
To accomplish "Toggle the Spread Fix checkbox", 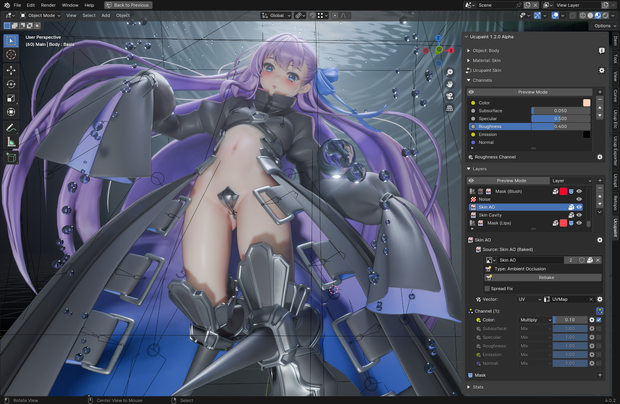I will 487,289.
